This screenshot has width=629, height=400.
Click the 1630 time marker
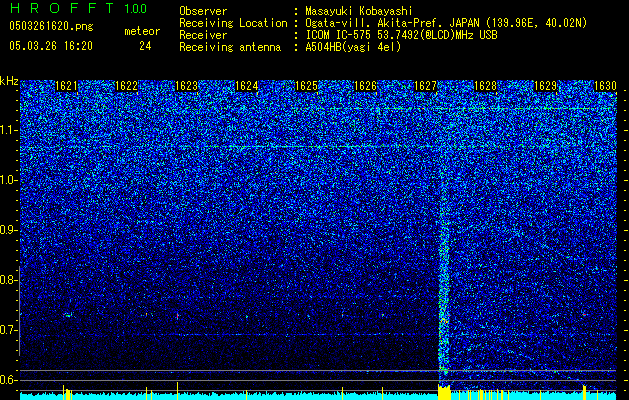click(605, 86)
